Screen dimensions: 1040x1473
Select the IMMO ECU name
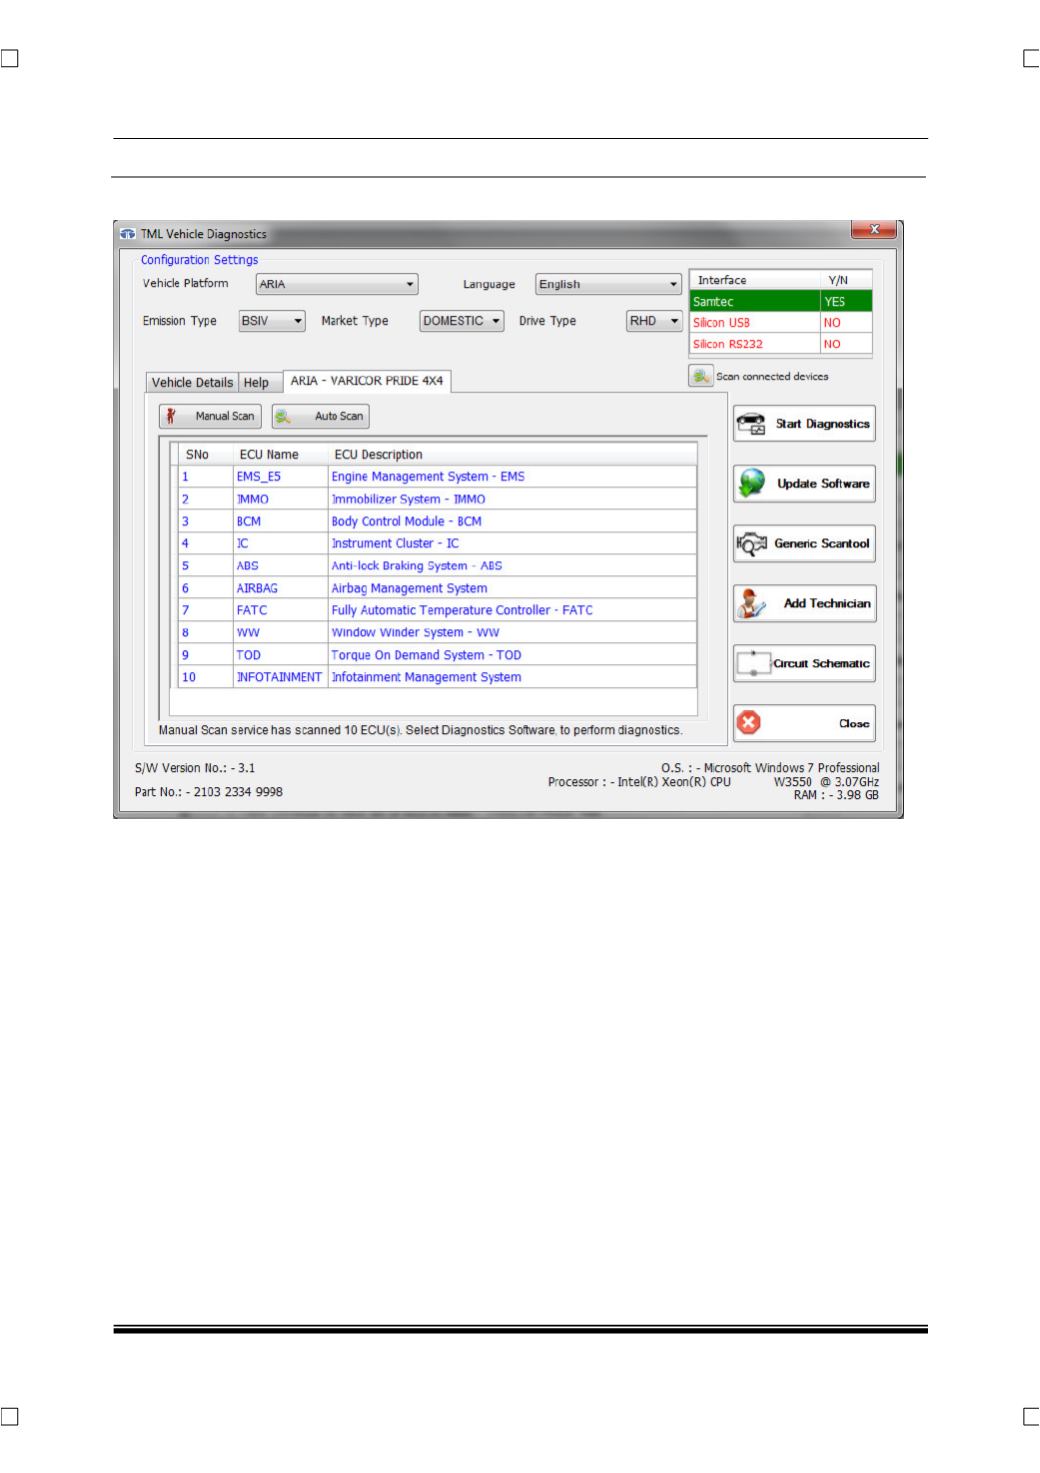pos(252,499)
